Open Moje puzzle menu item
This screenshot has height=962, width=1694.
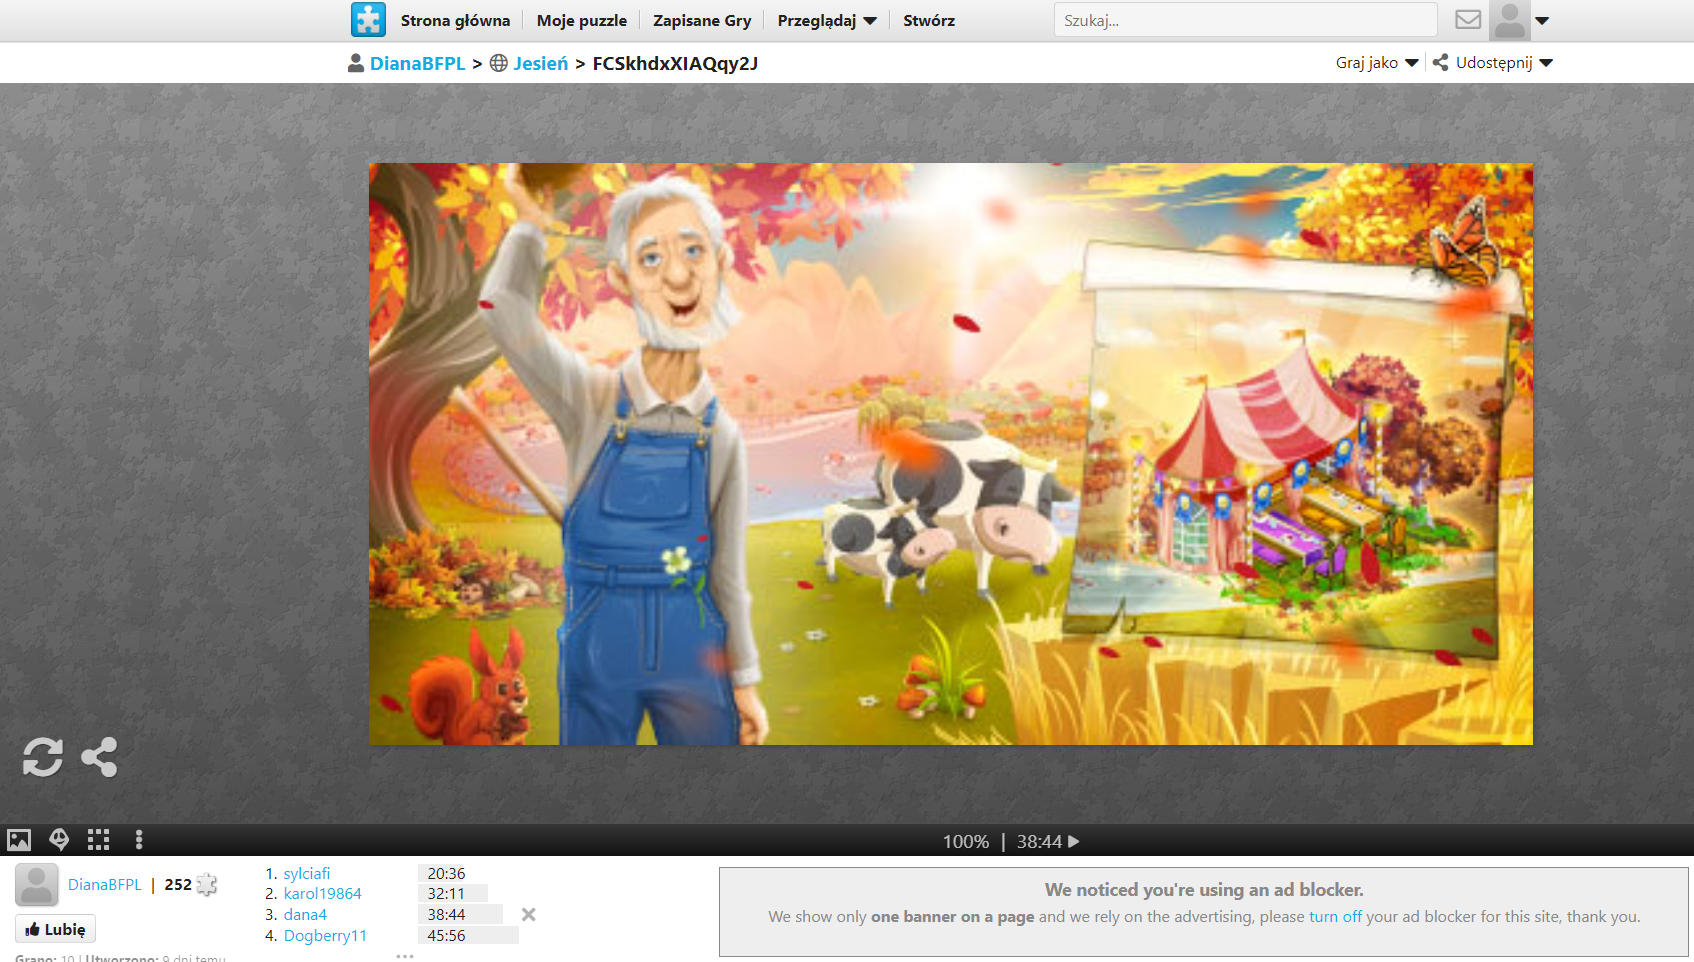tap(582, 20)
